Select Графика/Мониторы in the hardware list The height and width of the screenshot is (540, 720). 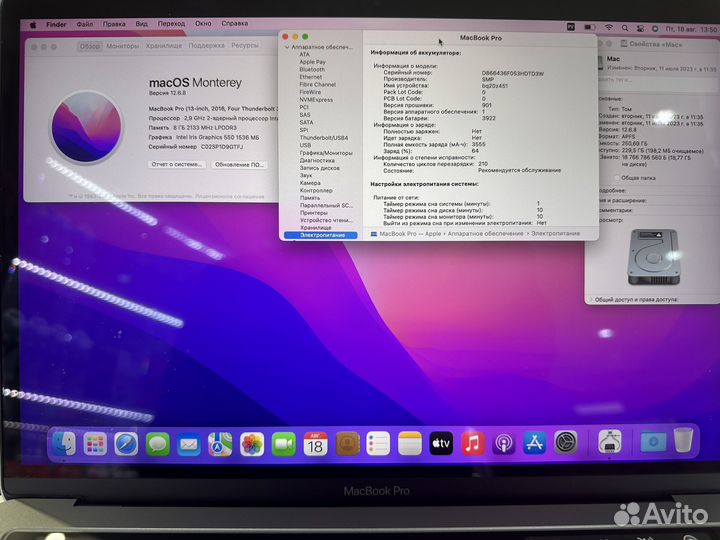[x=326, y=153]
